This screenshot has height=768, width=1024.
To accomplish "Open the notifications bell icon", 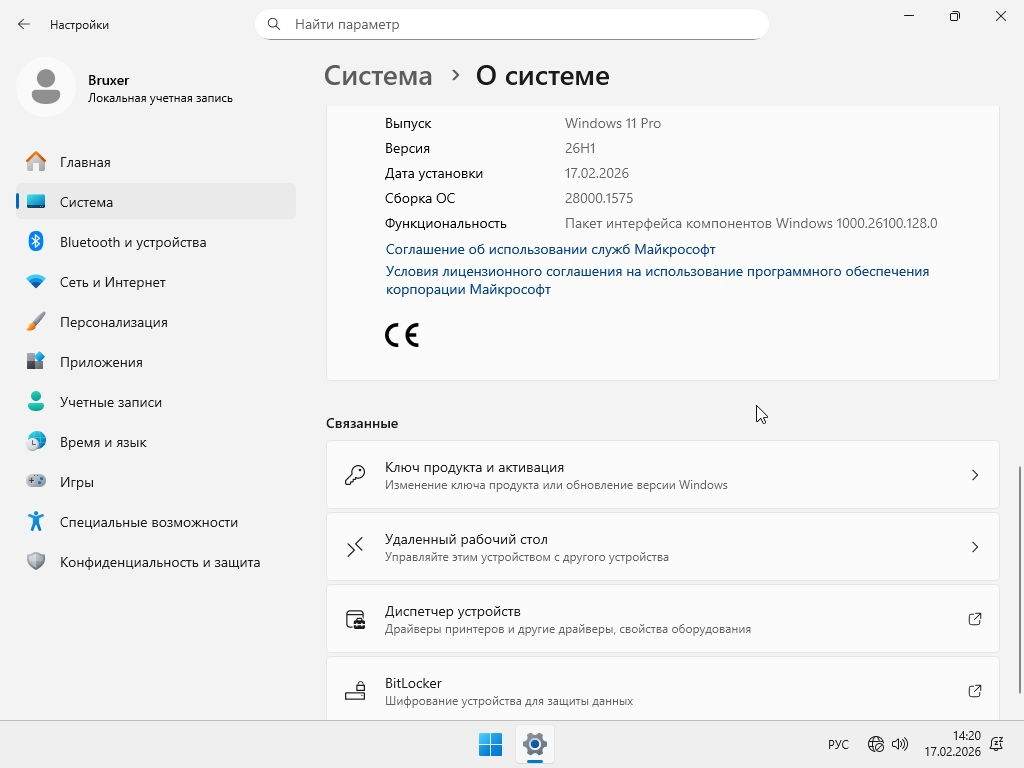I will click(x=997, y=744).
